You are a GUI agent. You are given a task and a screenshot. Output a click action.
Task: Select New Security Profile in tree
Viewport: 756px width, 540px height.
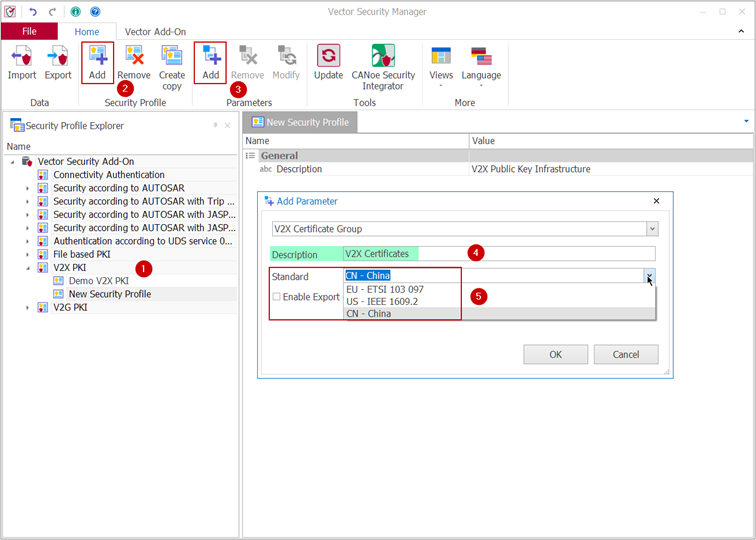pyautogui.click(x=110, y=294)
